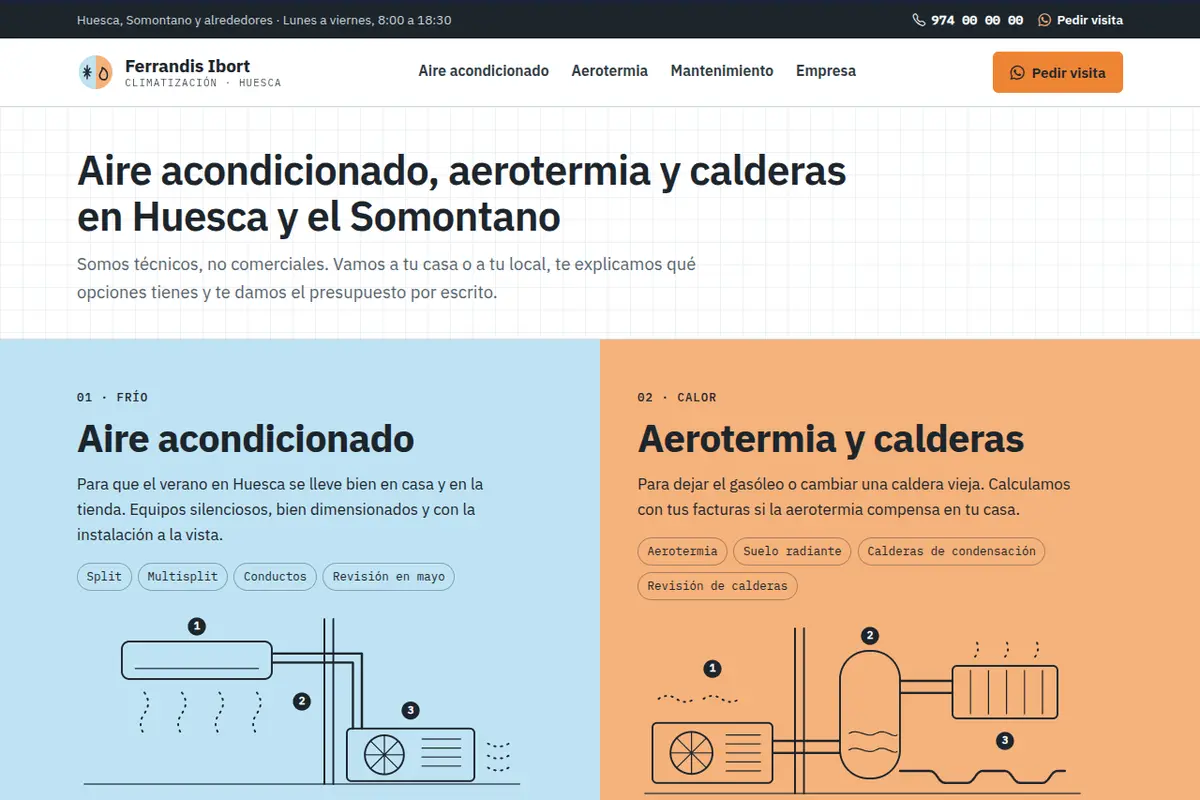Click the outdoor AC fan unit illustration
The width and height of the screenshot is (1200, 800).
(411, 754)
